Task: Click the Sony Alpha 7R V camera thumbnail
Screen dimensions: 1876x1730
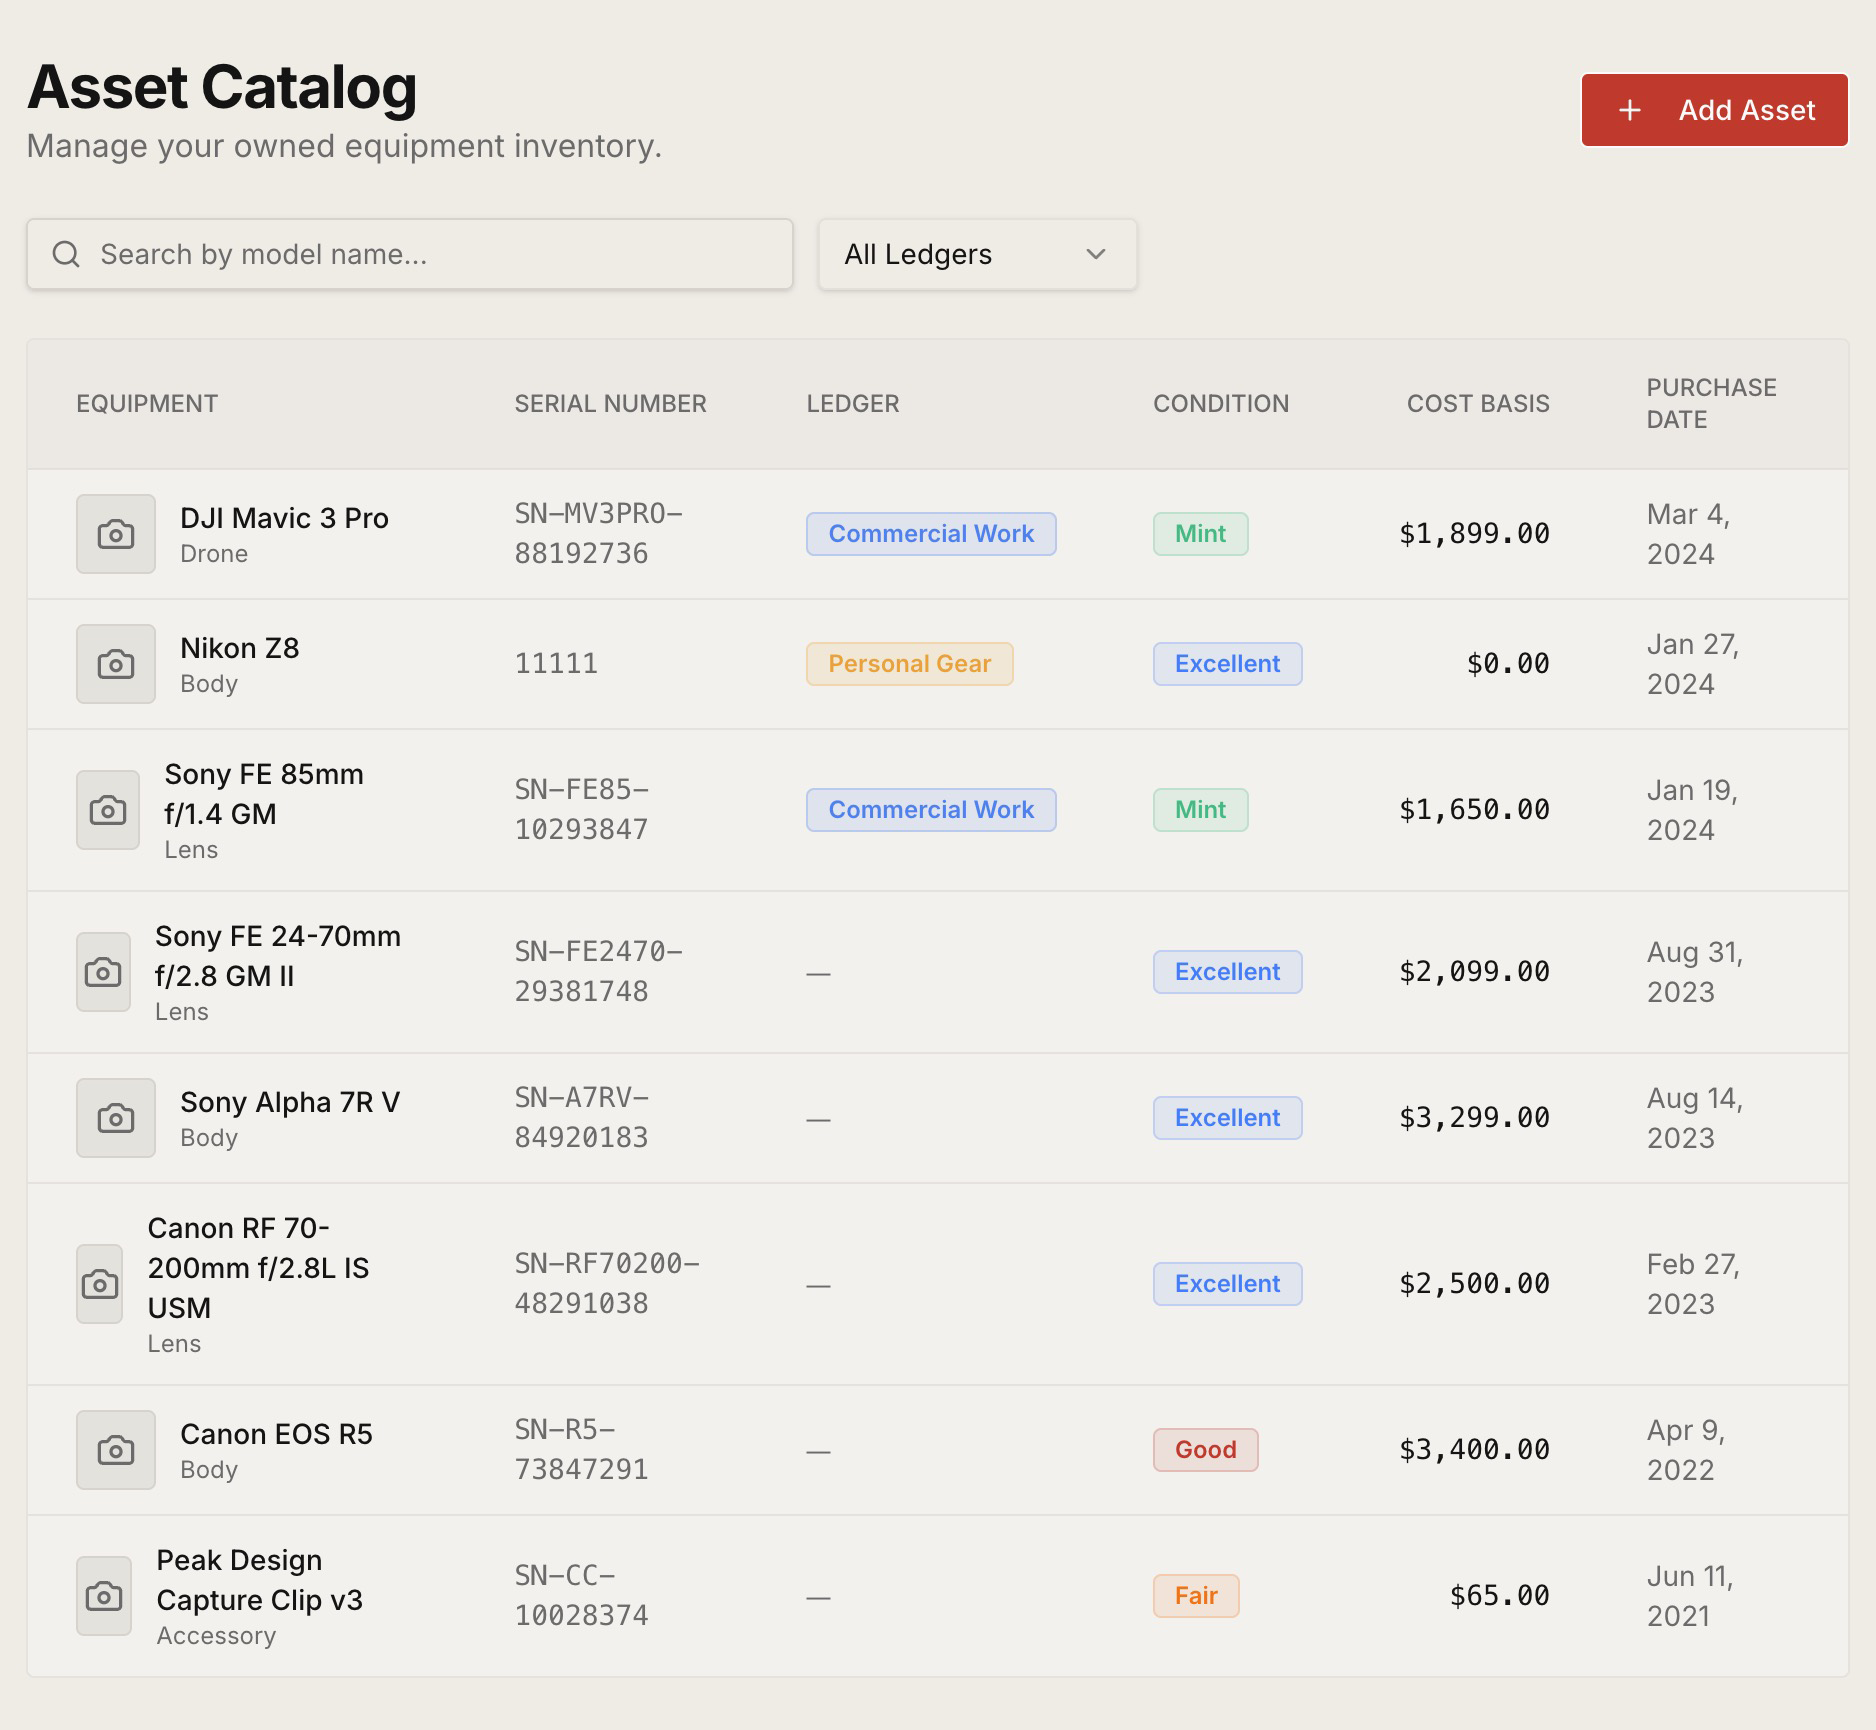Action: pos(116,1118)
